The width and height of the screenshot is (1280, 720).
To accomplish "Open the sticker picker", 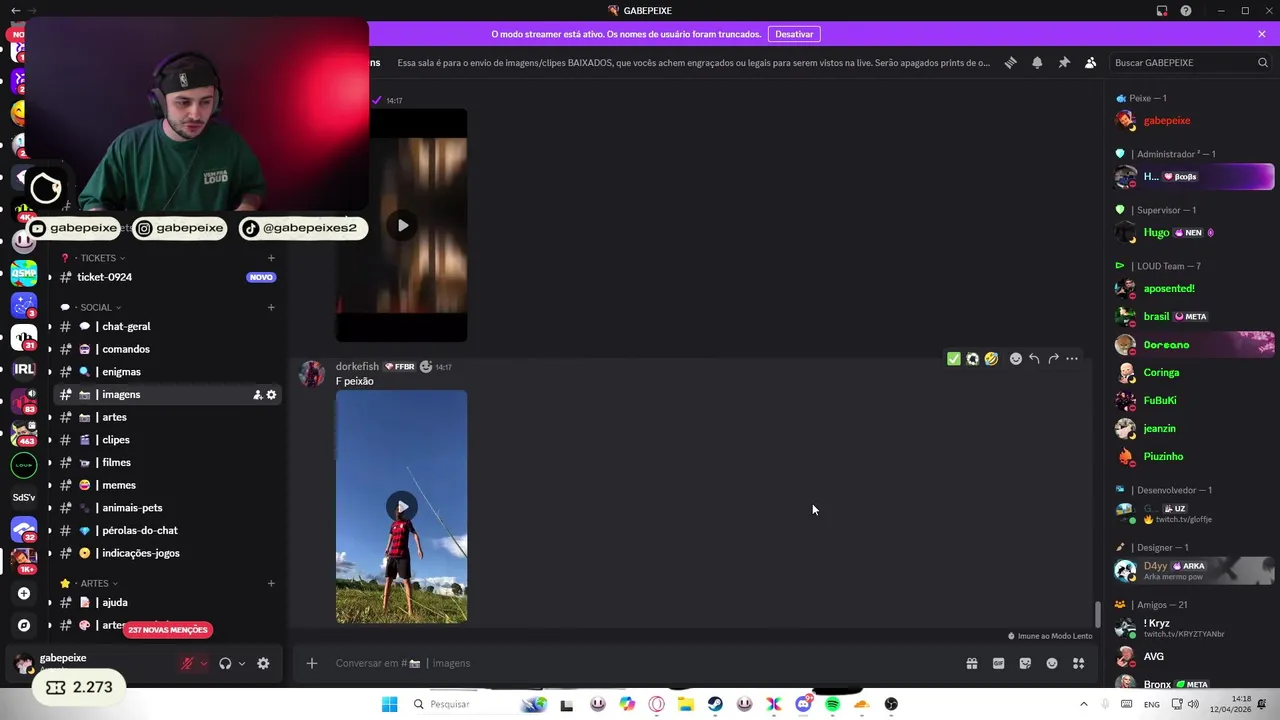I will pyautogui.click(x=1025, y=663).
